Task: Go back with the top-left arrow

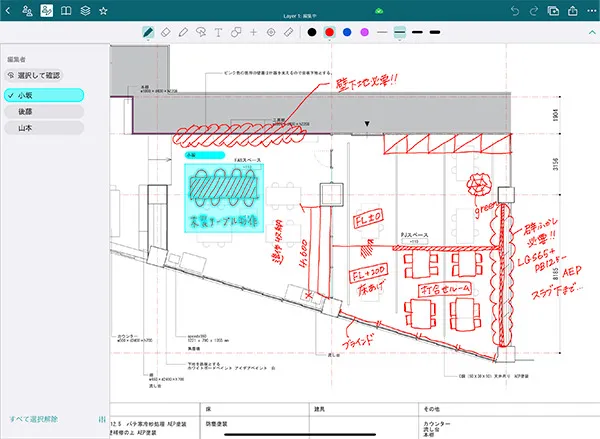Action: coord(8,11)
